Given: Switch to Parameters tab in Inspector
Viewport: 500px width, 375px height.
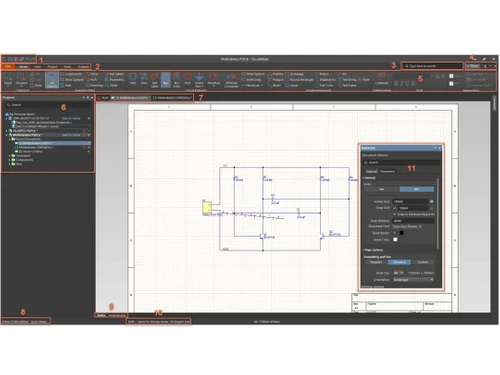Looking at the screenshot, I should pos(387,171).
